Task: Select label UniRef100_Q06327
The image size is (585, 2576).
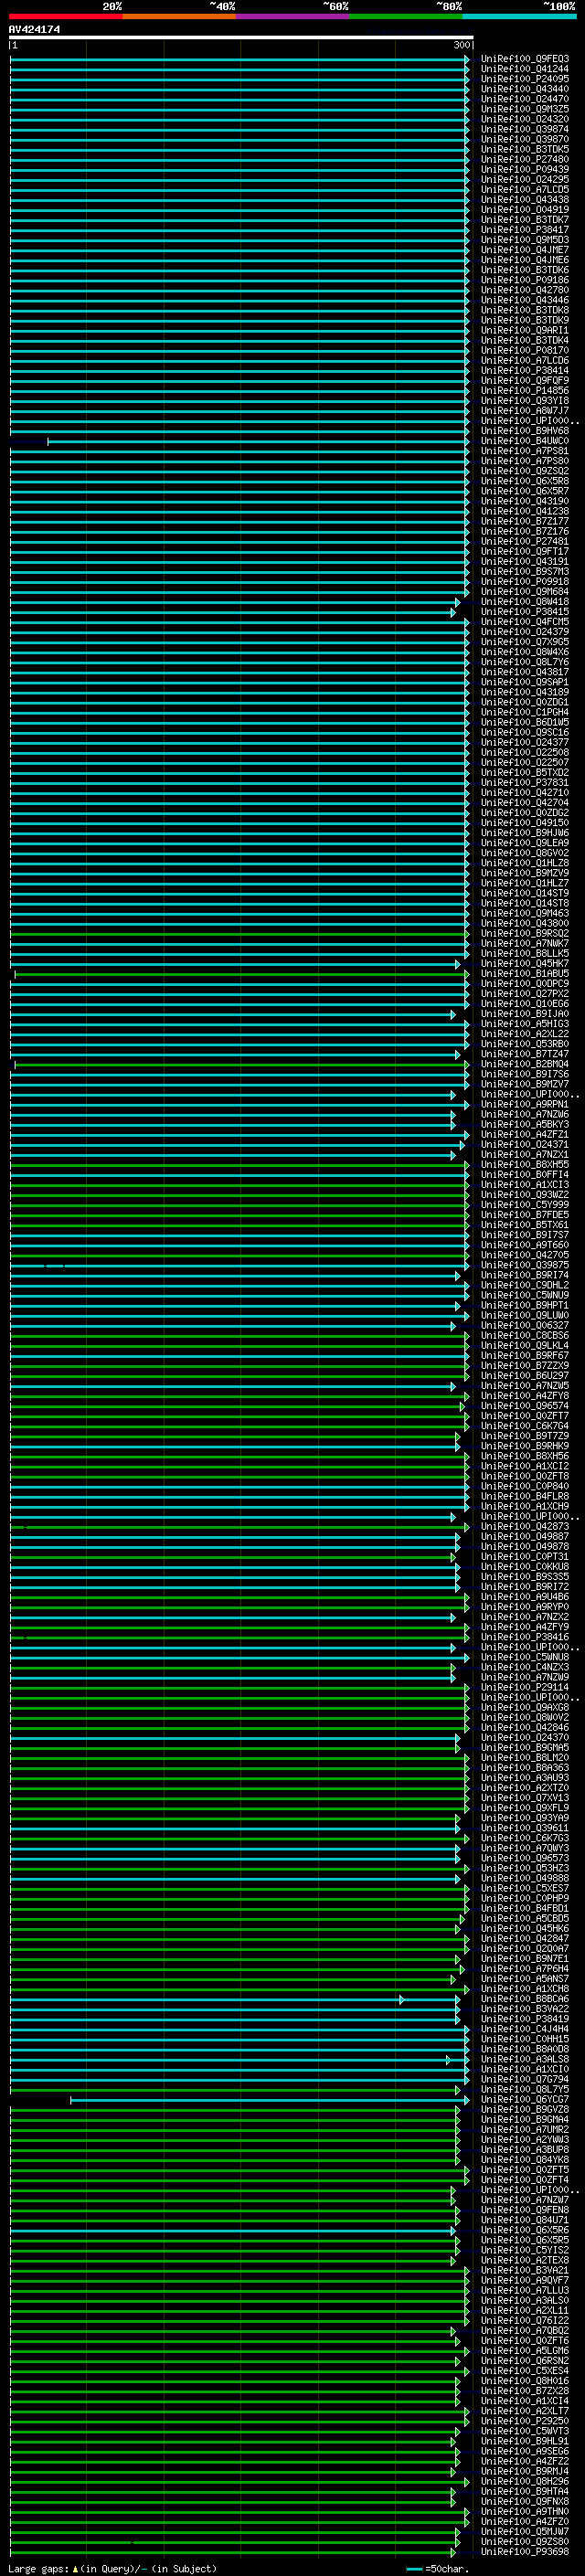Action: pos(525,1325)
